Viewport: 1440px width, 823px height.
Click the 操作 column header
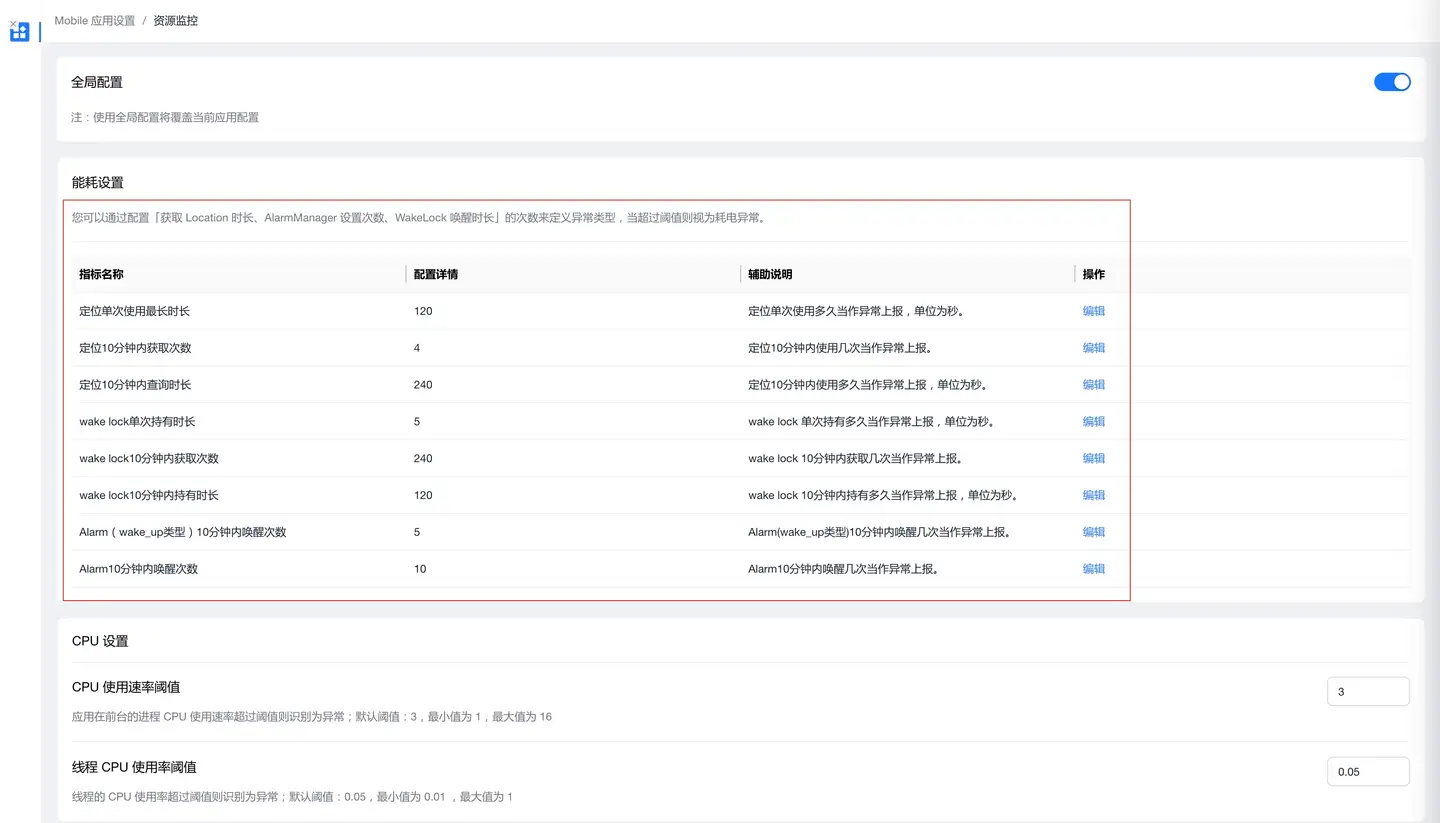(x=1093, y=274)
